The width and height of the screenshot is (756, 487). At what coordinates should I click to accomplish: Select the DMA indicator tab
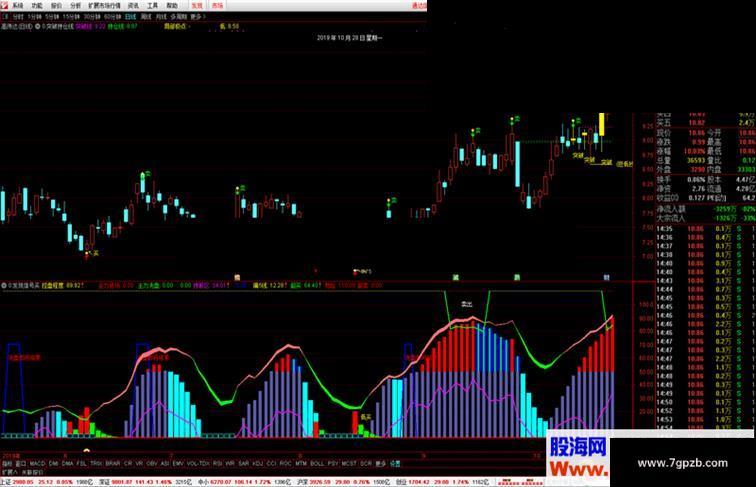coord(68,463)
